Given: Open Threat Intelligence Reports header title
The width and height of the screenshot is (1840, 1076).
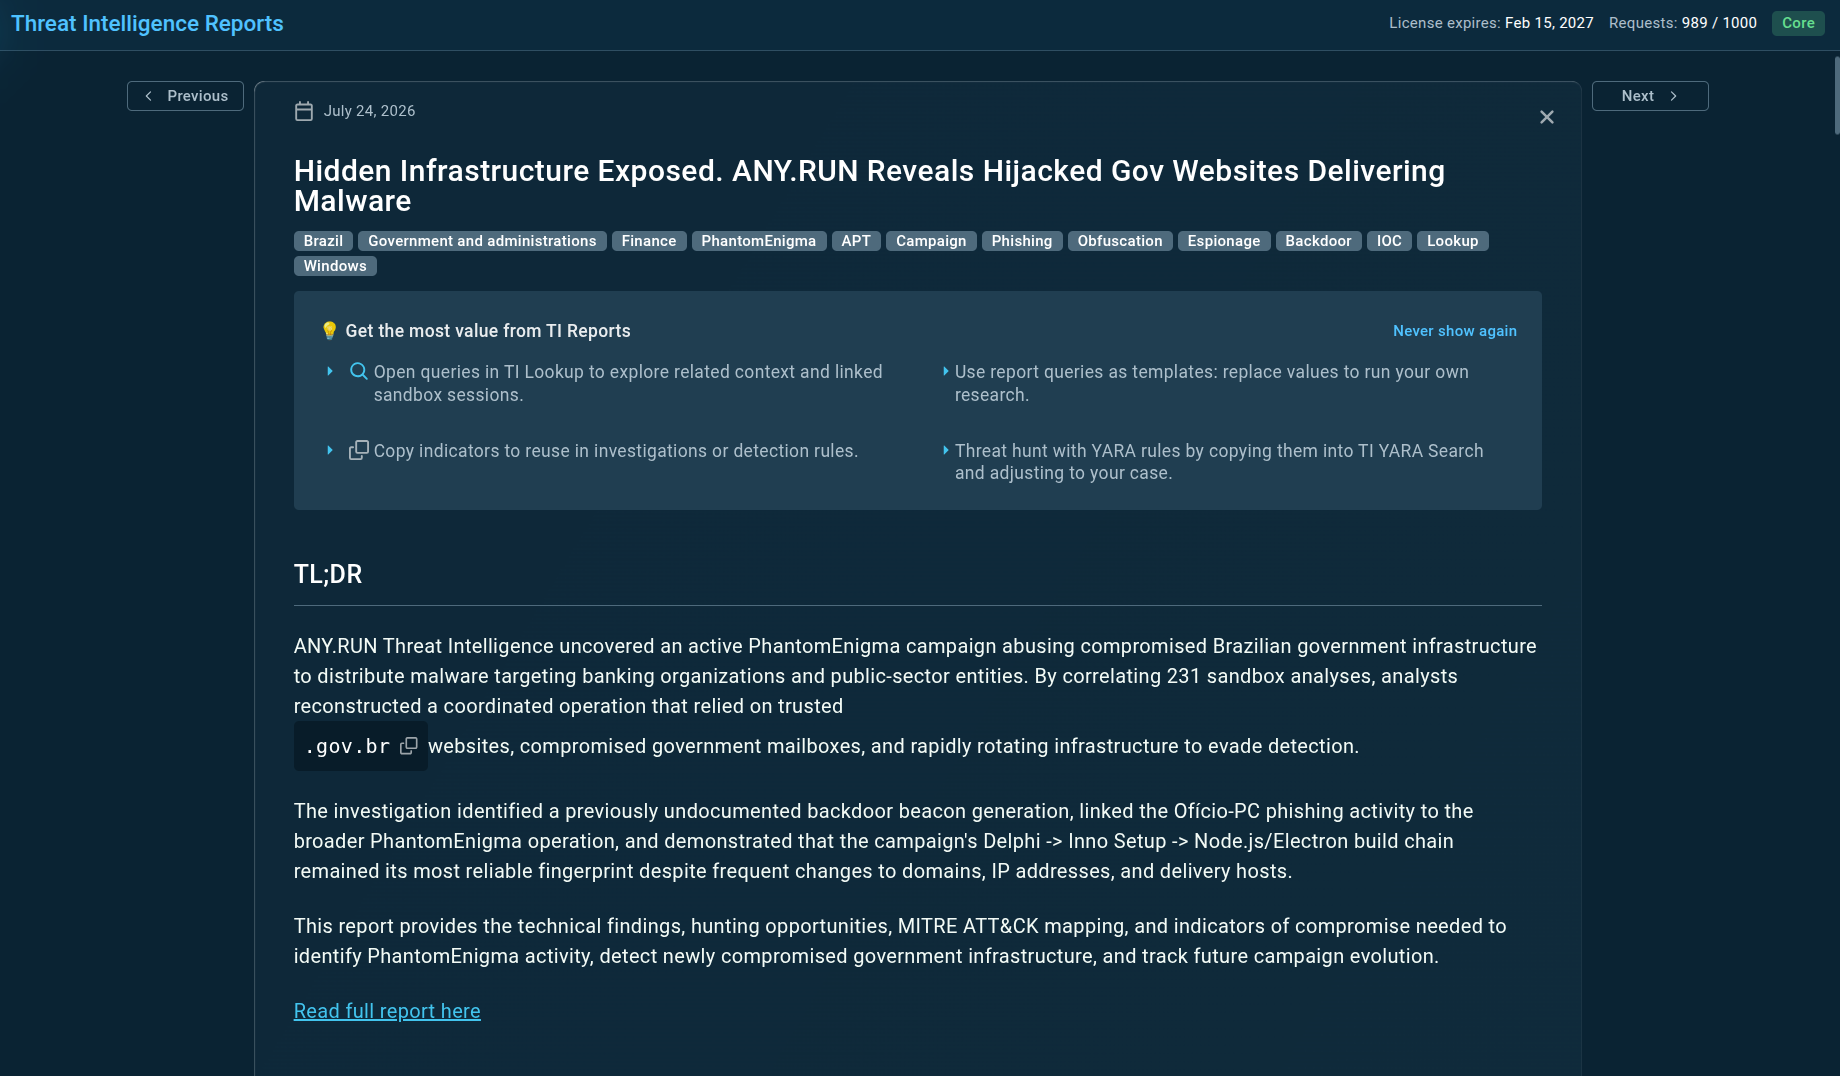Looking at the screenshot, I should [147, 23].
